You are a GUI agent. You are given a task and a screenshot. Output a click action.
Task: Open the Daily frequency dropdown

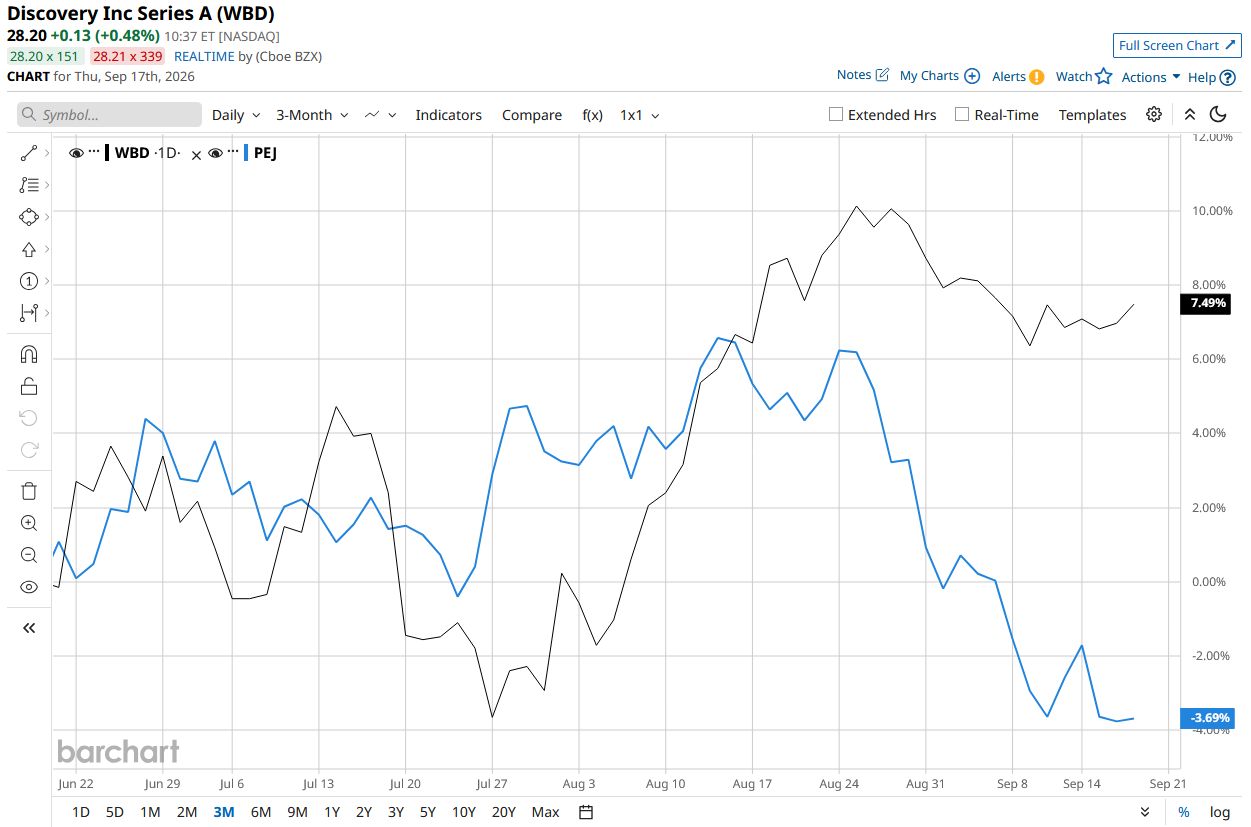(x=236, y=115)
